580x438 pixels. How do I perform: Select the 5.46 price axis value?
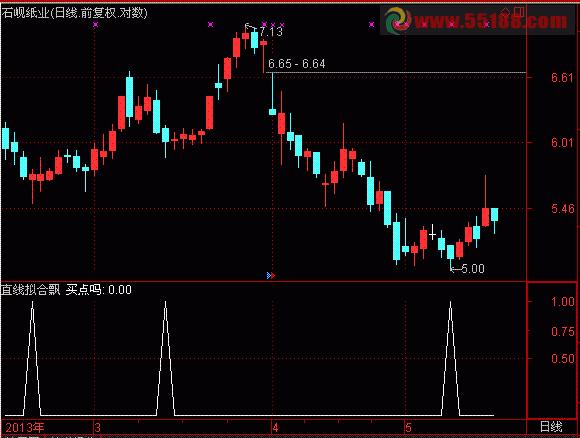point(562,209)
